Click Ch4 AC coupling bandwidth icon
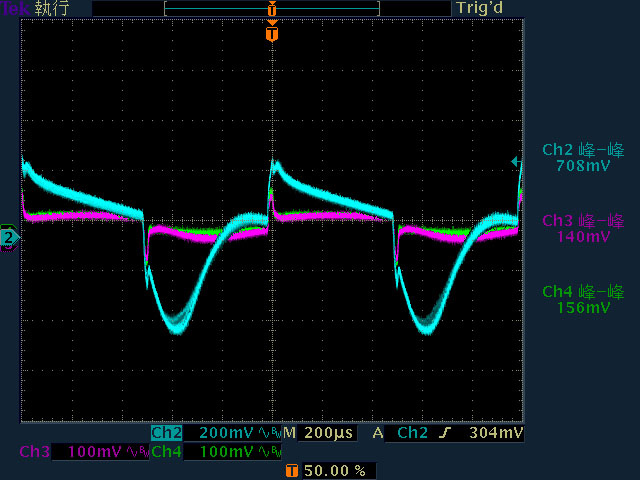This screenshot has height=480, width=640. tap(269, 451)
